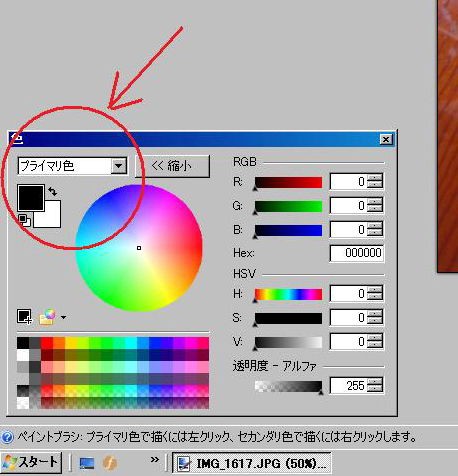Click the << 縮小 collapse button

pyautogui.click(x=172, y=166)
